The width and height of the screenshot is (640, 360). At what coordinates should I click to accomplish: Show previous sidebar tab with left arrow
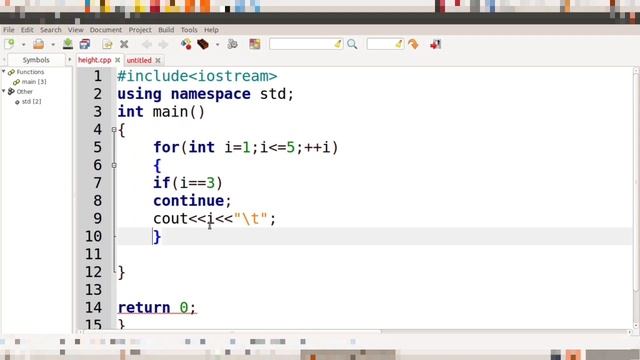pyautogui.click(x=4, y=60)
